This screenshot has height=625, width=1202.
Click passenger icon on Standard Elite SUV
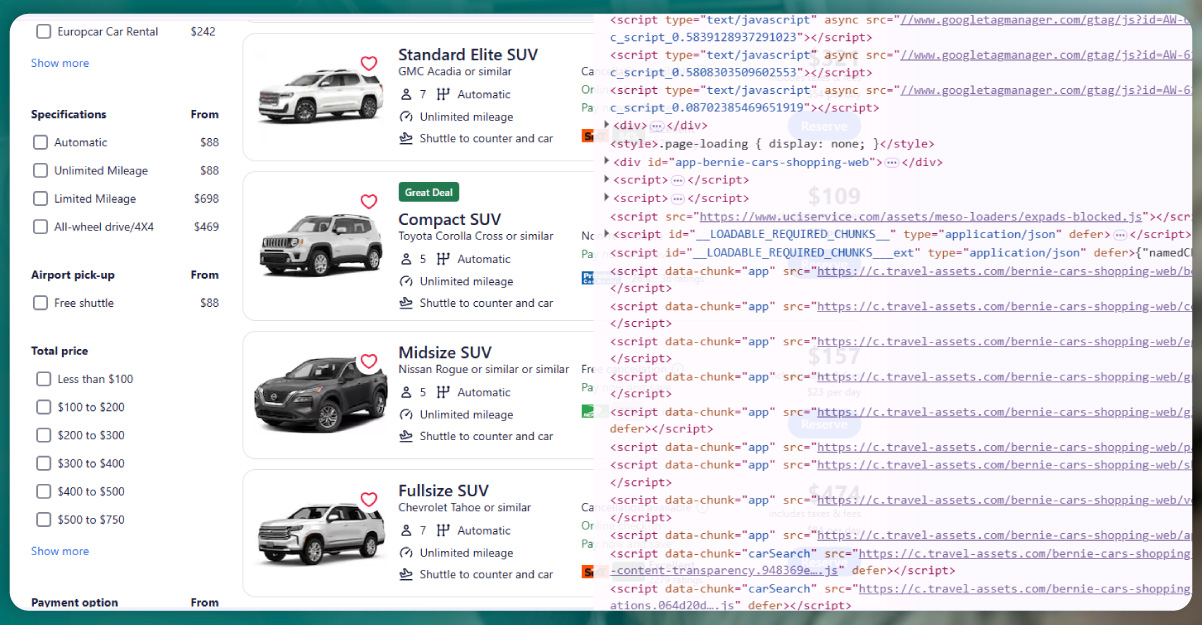tap(406, 95)
